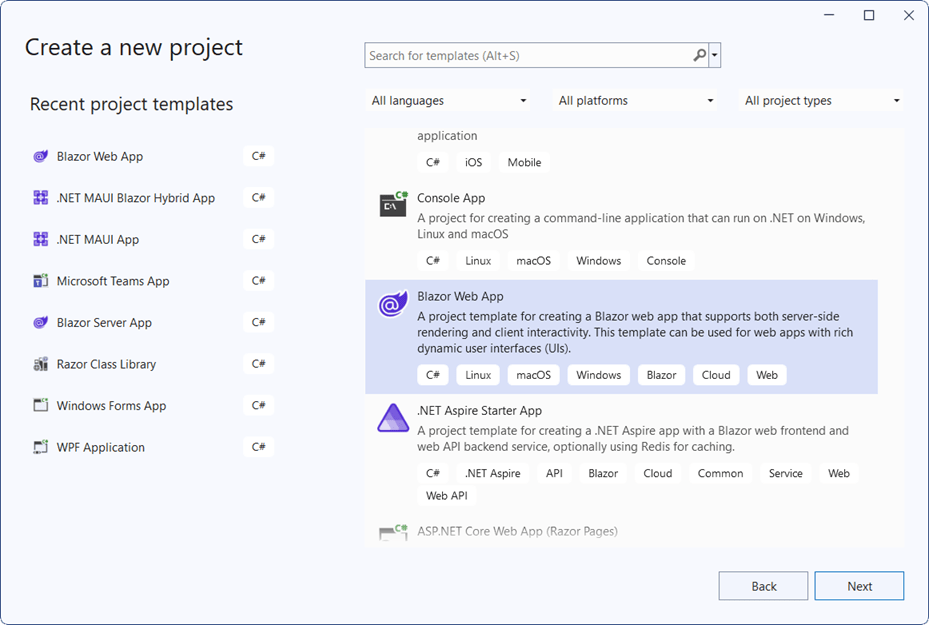This screenshot has height=625, width=929.
Task: Open the search options dropdown arrow
Action: point(716,55)
